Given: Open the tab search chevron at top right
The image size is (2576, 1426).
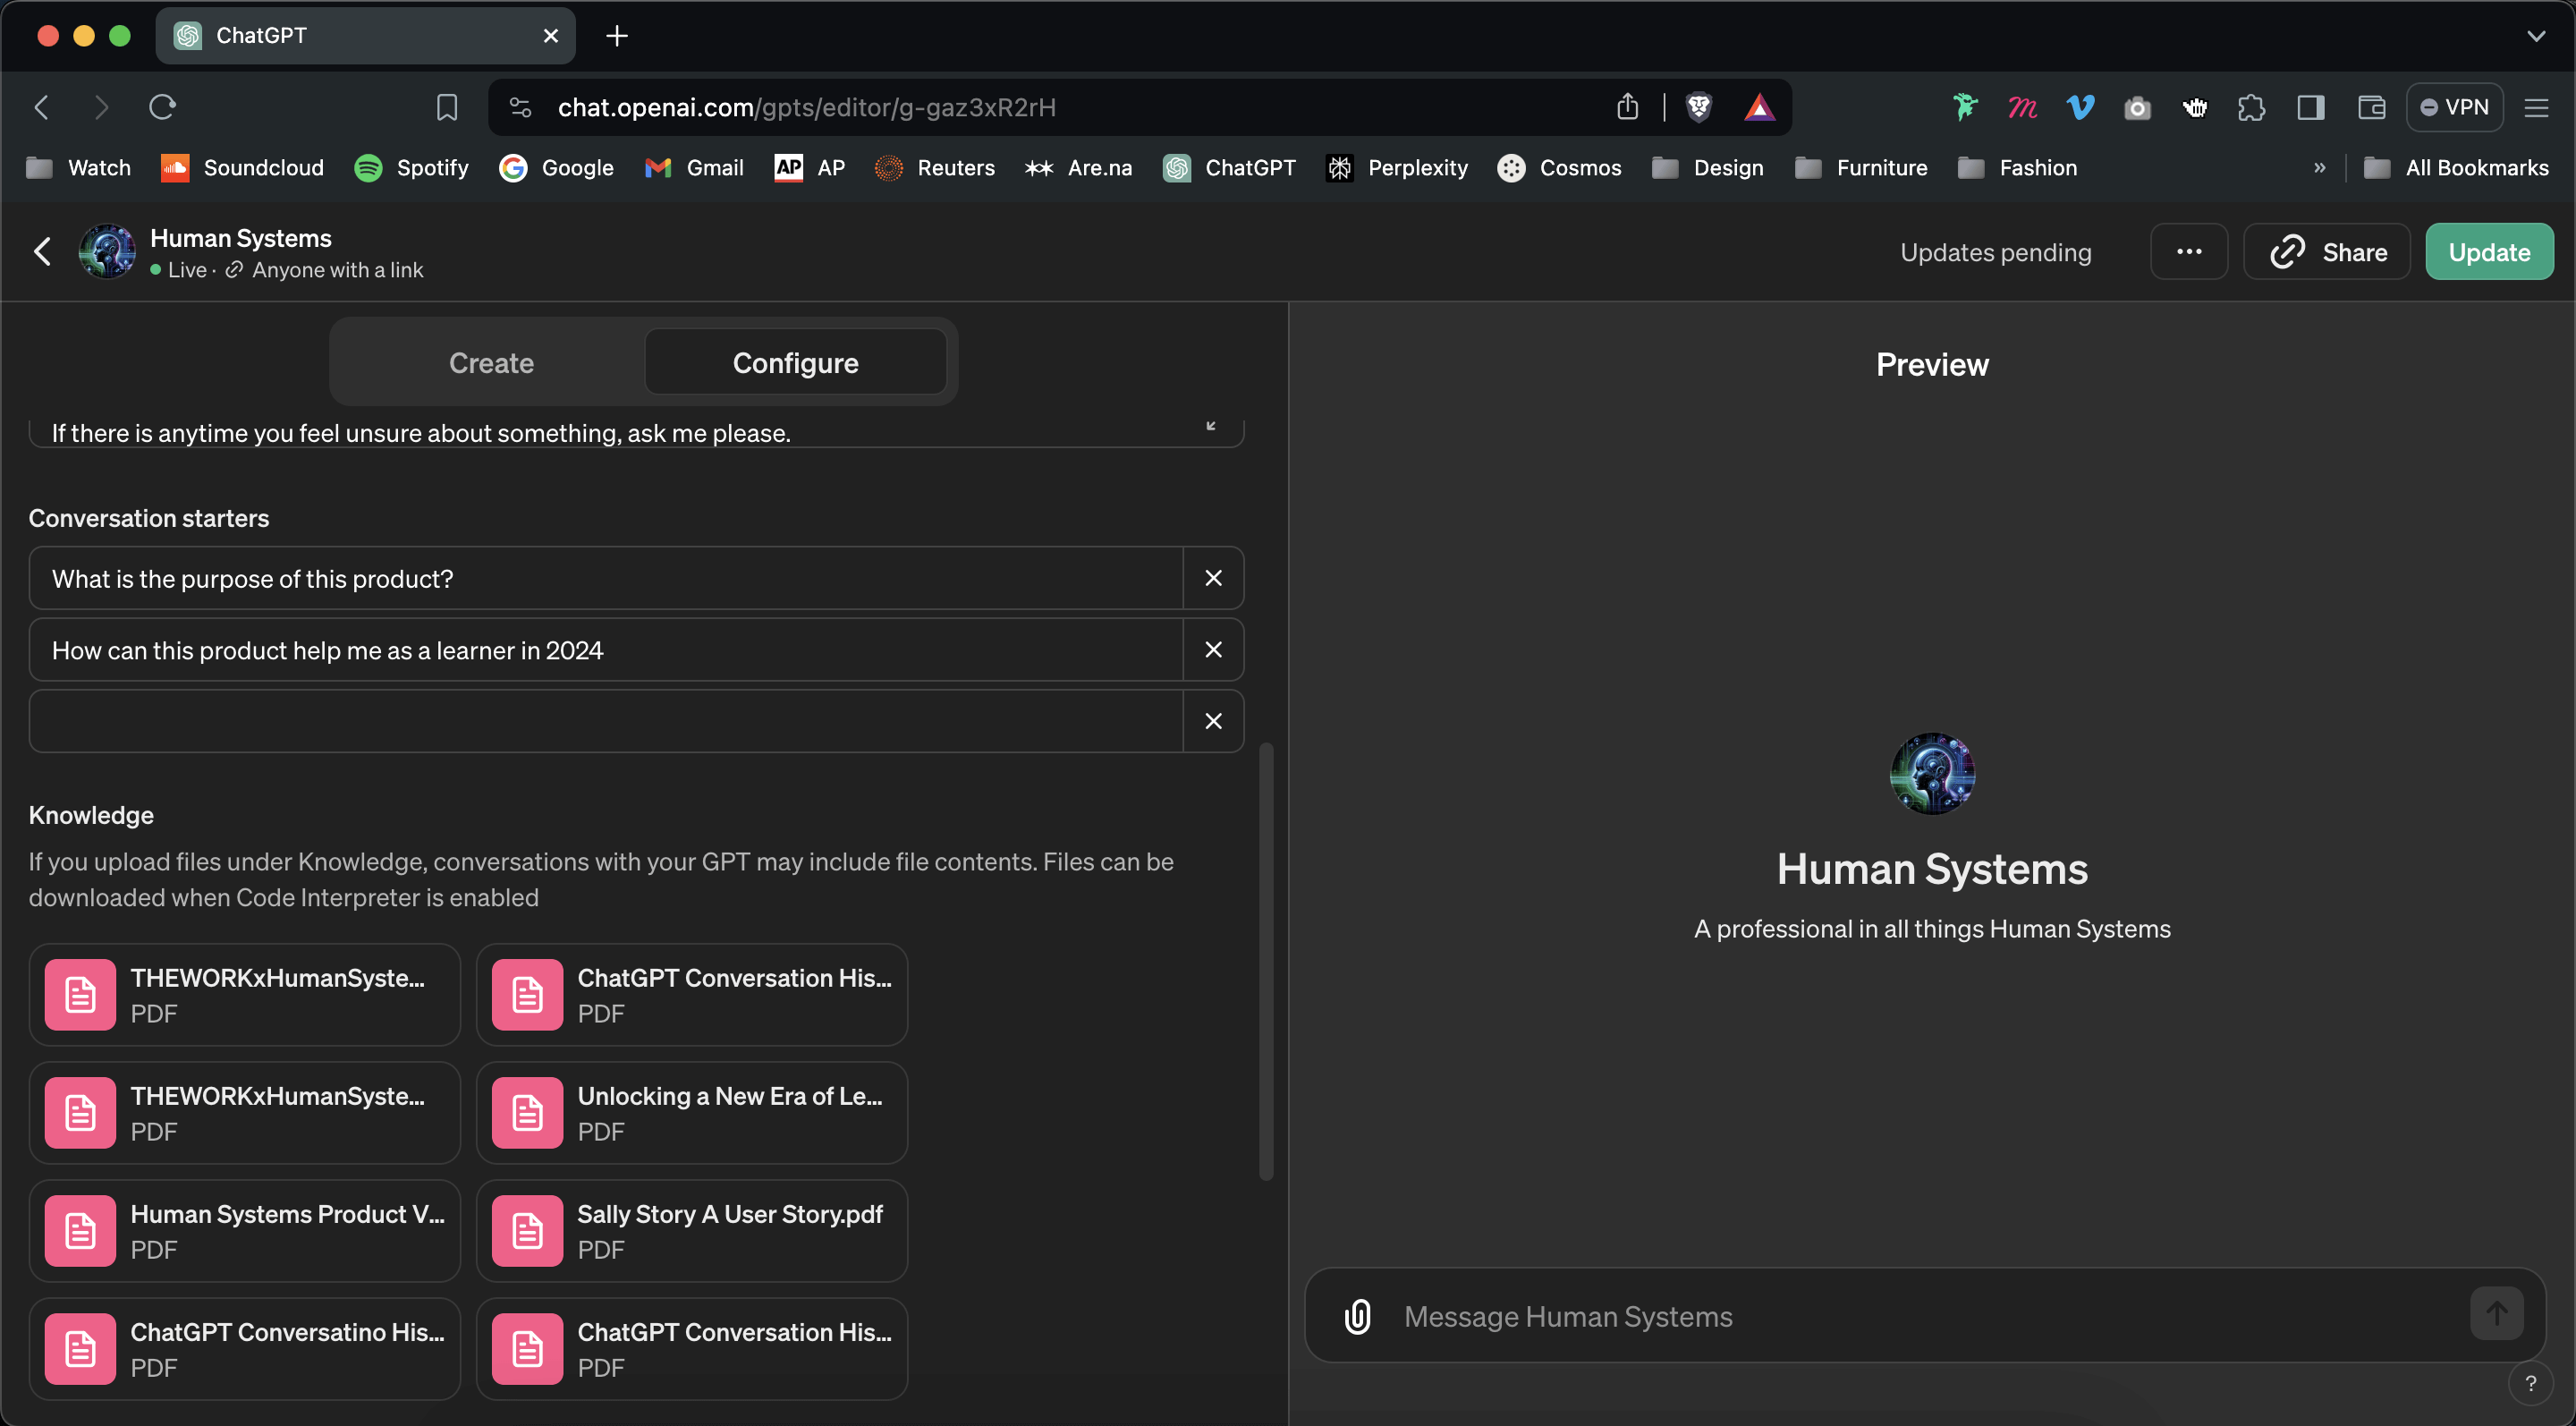Looking at the screenshot, I should pyautogui.click(x=2536, y=35).
